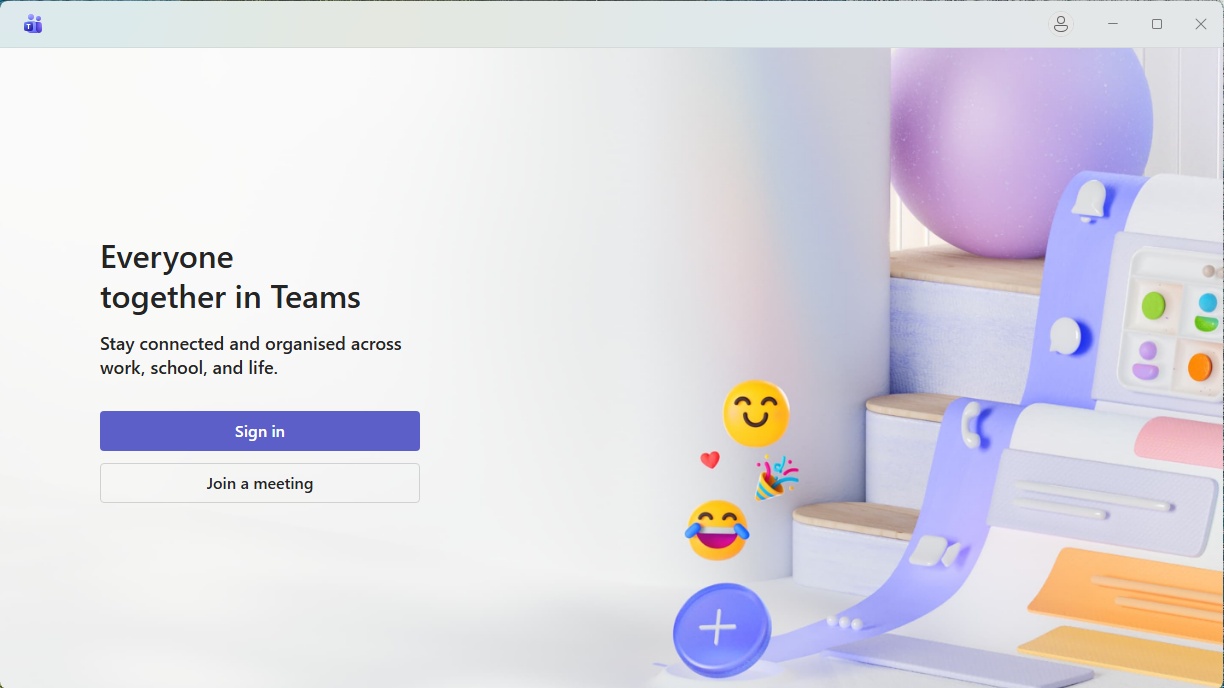
Task: Maximize the Teams window
Action: coord(1157,24)
